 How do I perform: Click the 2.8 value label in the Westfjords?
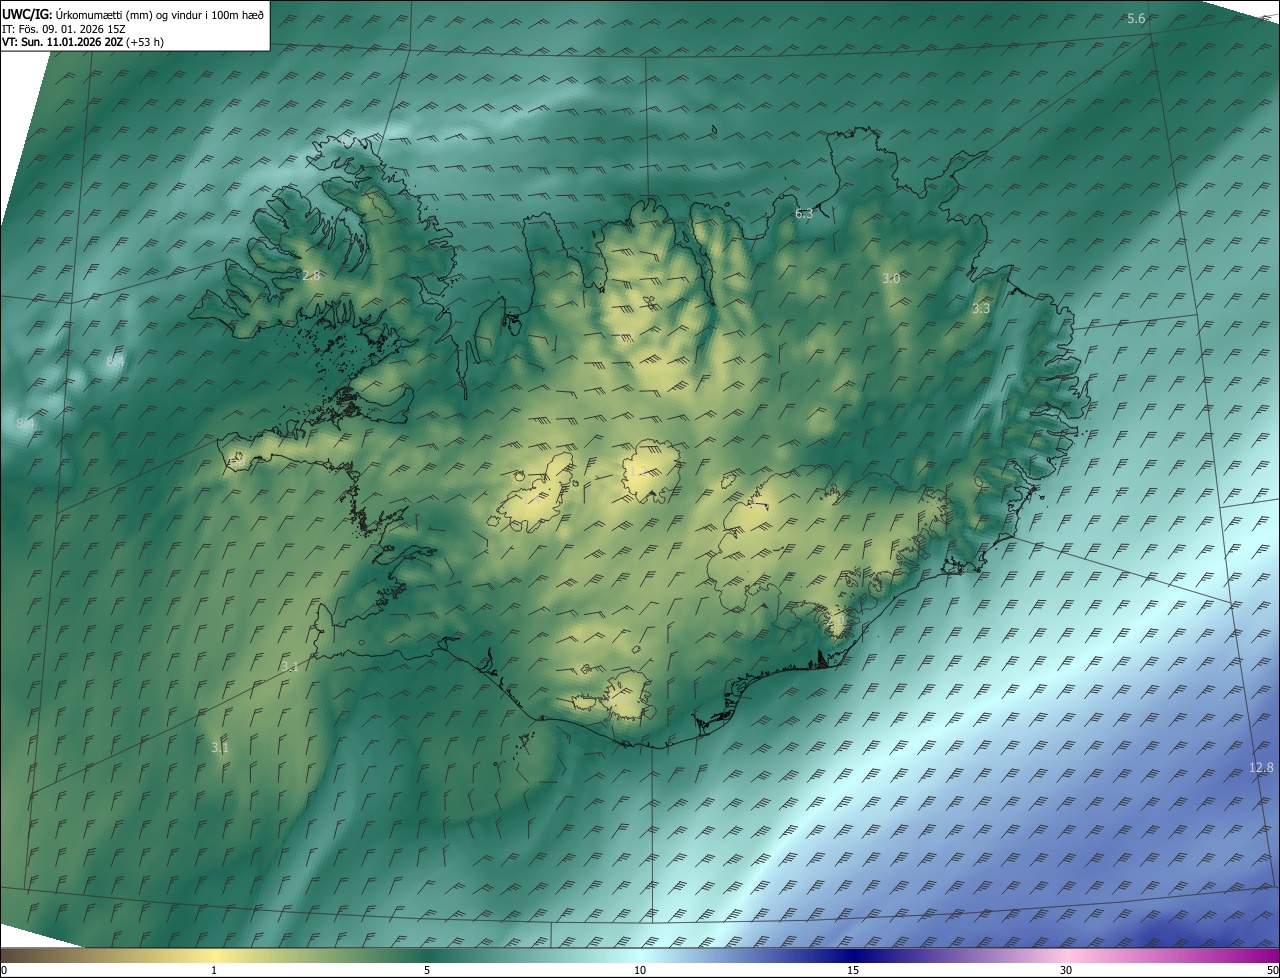tap(311, 275)
